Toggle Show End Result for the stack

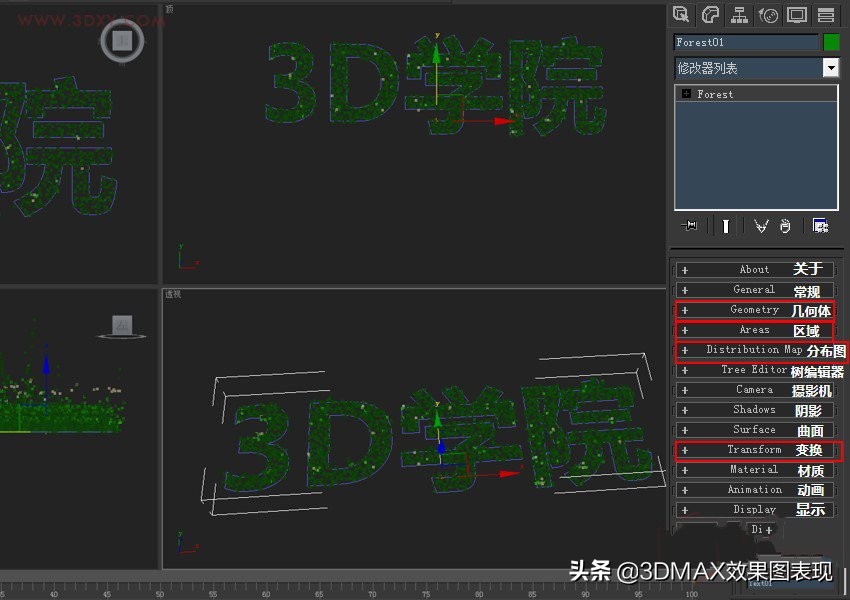(725, 226)
